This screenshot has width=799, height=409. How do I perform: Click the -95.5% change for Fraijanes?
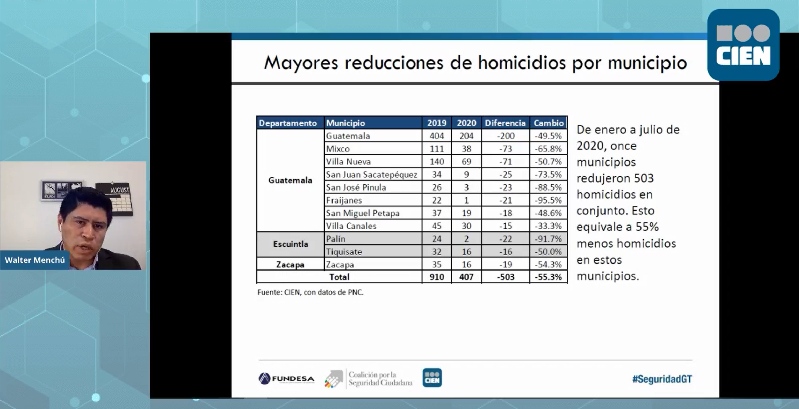(x=549, y=200)
